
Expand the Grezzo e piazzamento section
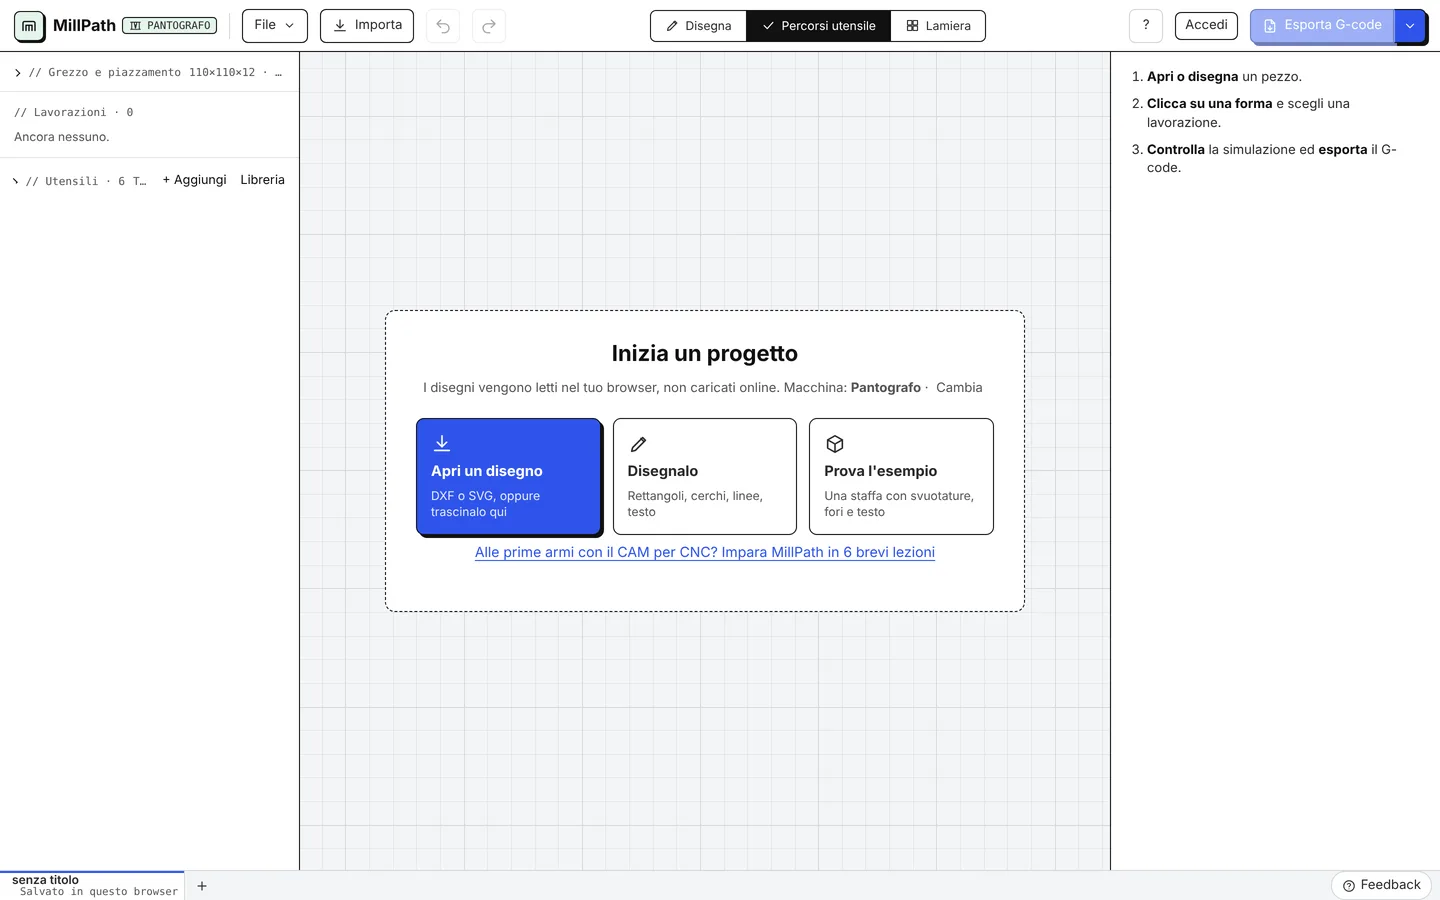coord(149,72)
